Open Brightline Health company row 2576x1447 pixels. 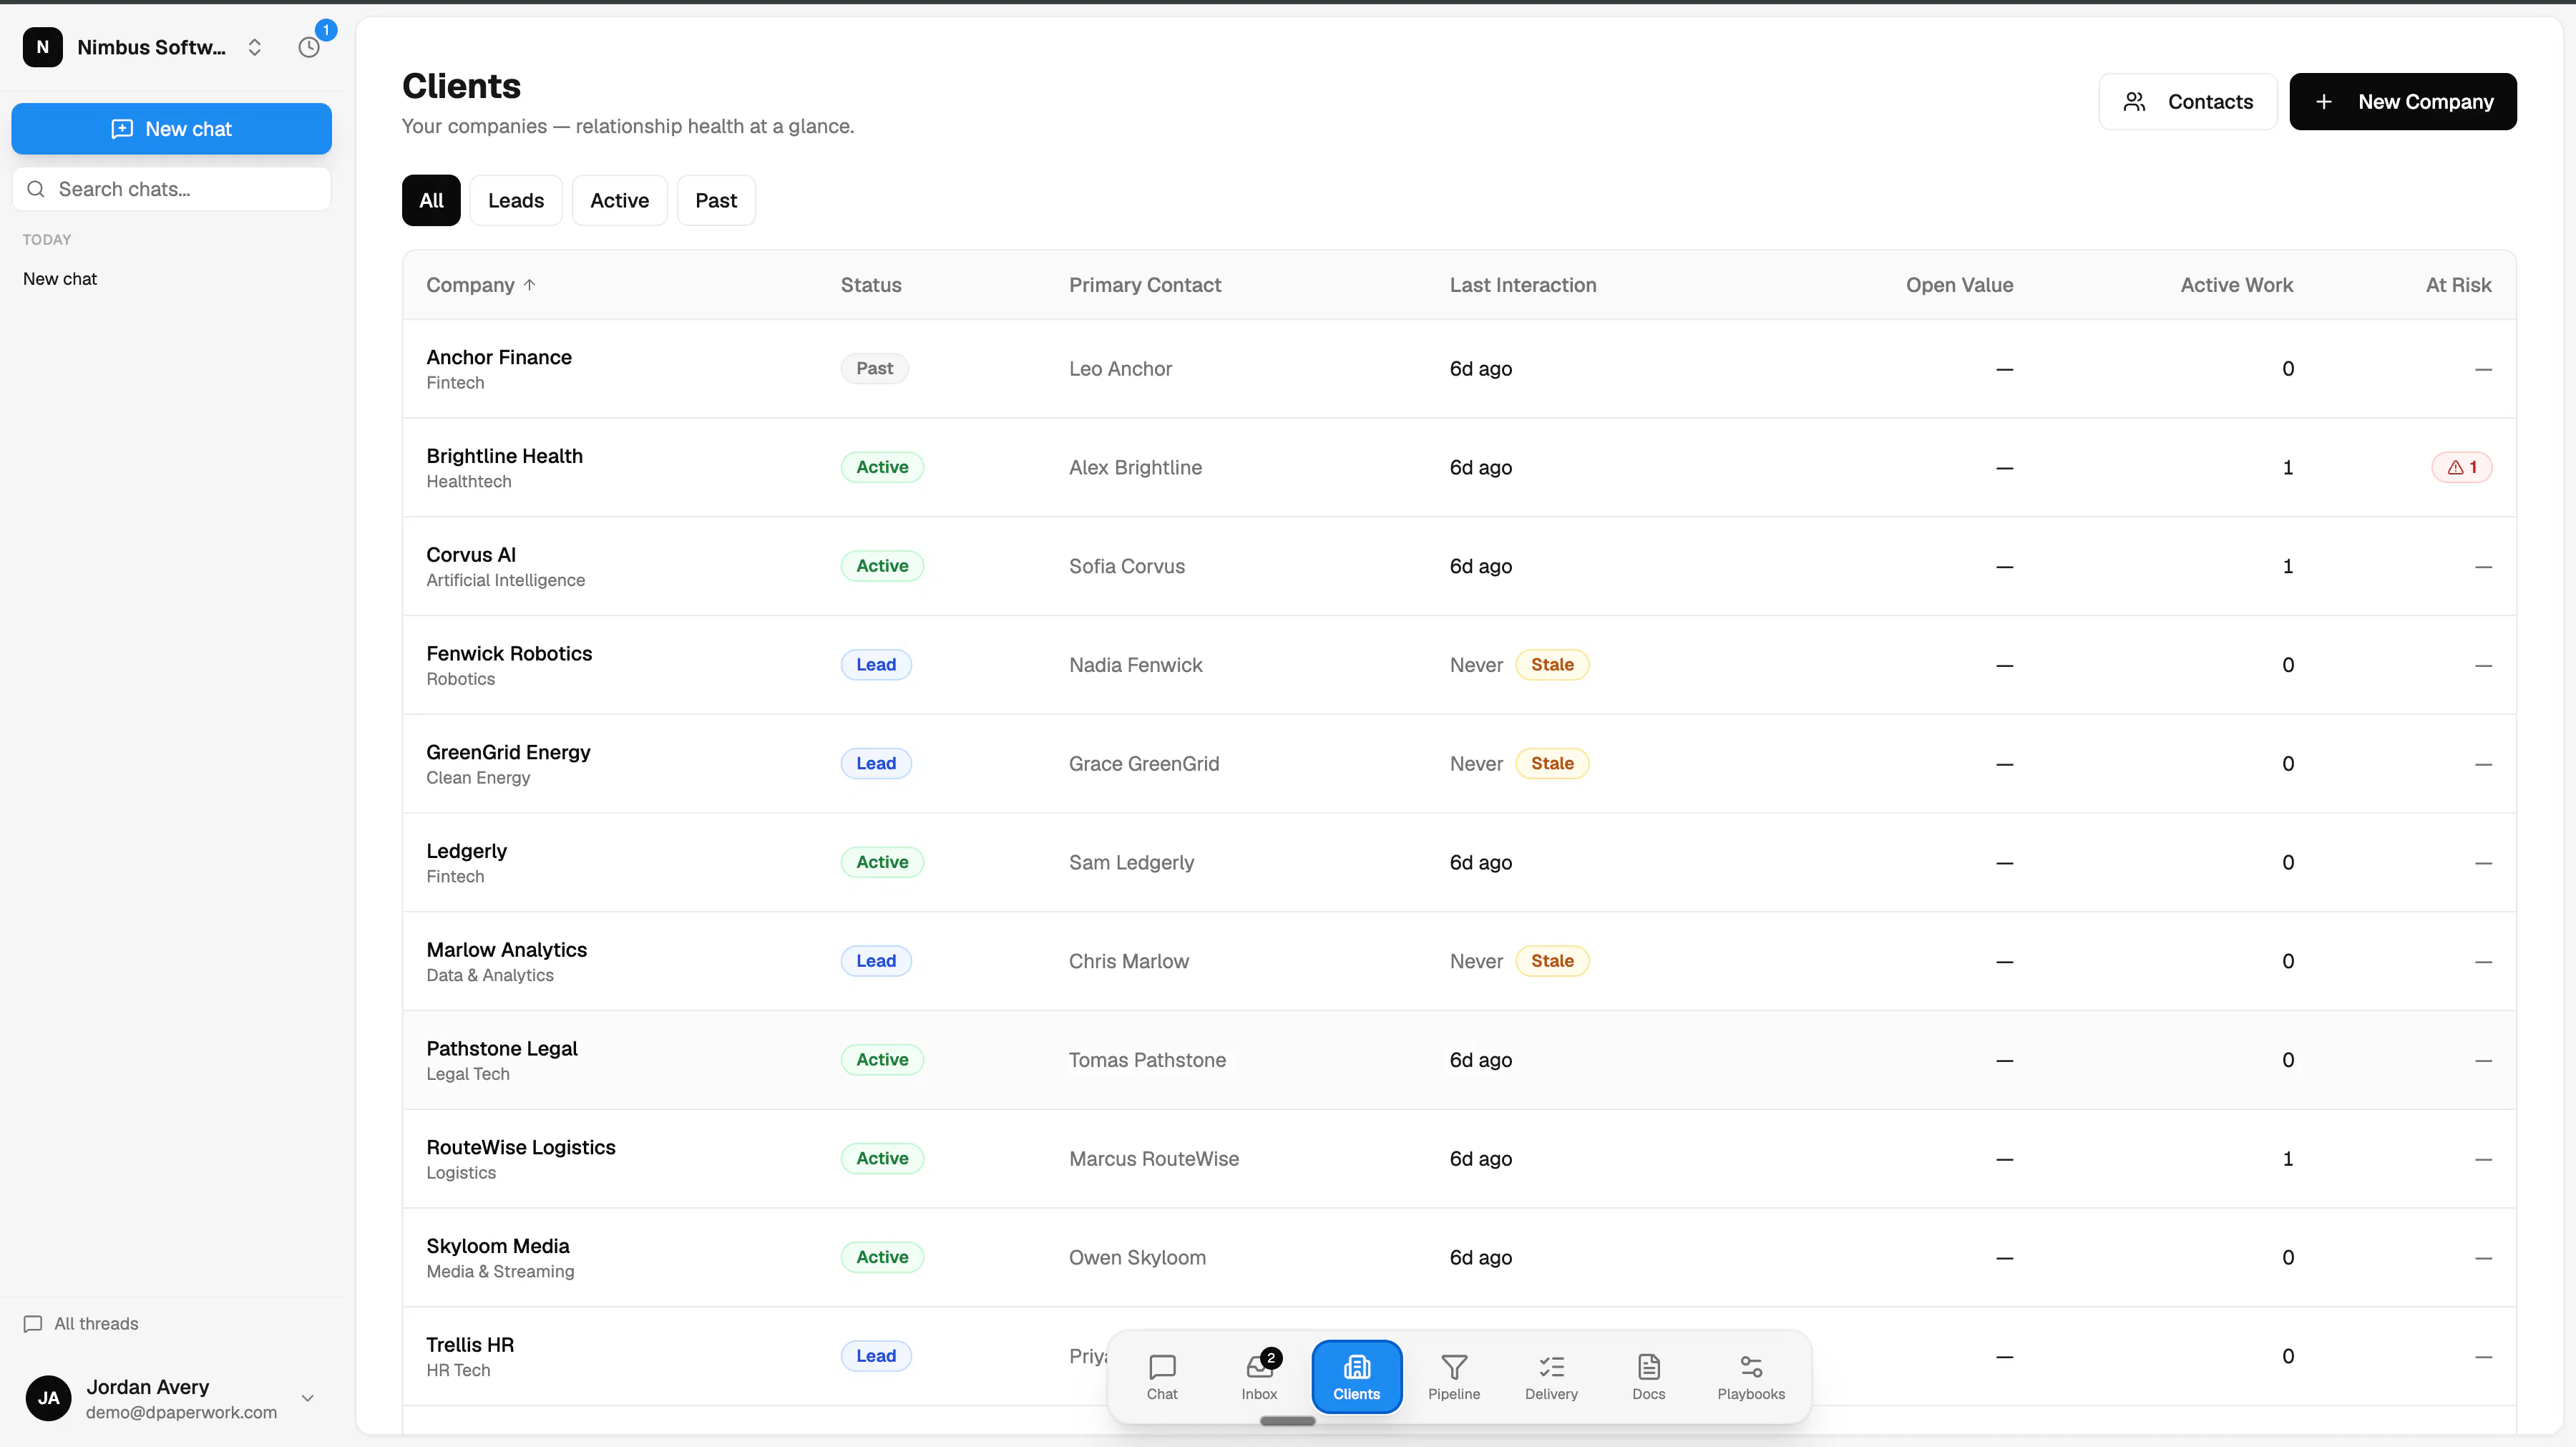point(1459,467)
